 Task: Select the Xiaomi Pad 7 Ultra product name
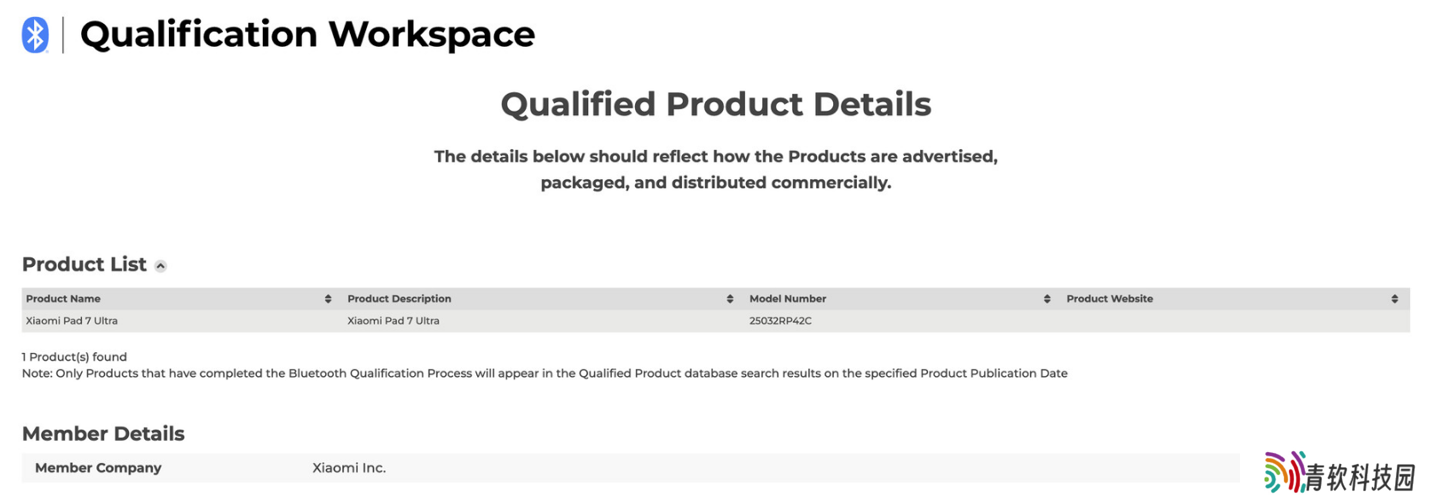click(x=72, y=321)
